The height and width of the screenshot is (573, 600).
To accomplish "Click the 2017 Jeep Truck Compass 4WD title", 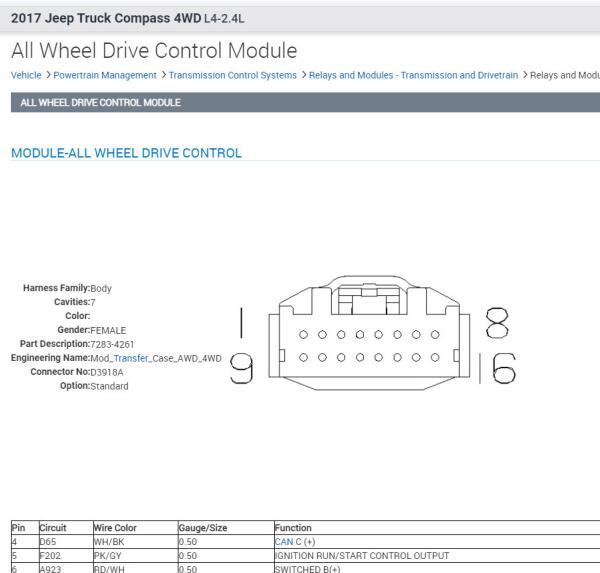I will [106, 18].
